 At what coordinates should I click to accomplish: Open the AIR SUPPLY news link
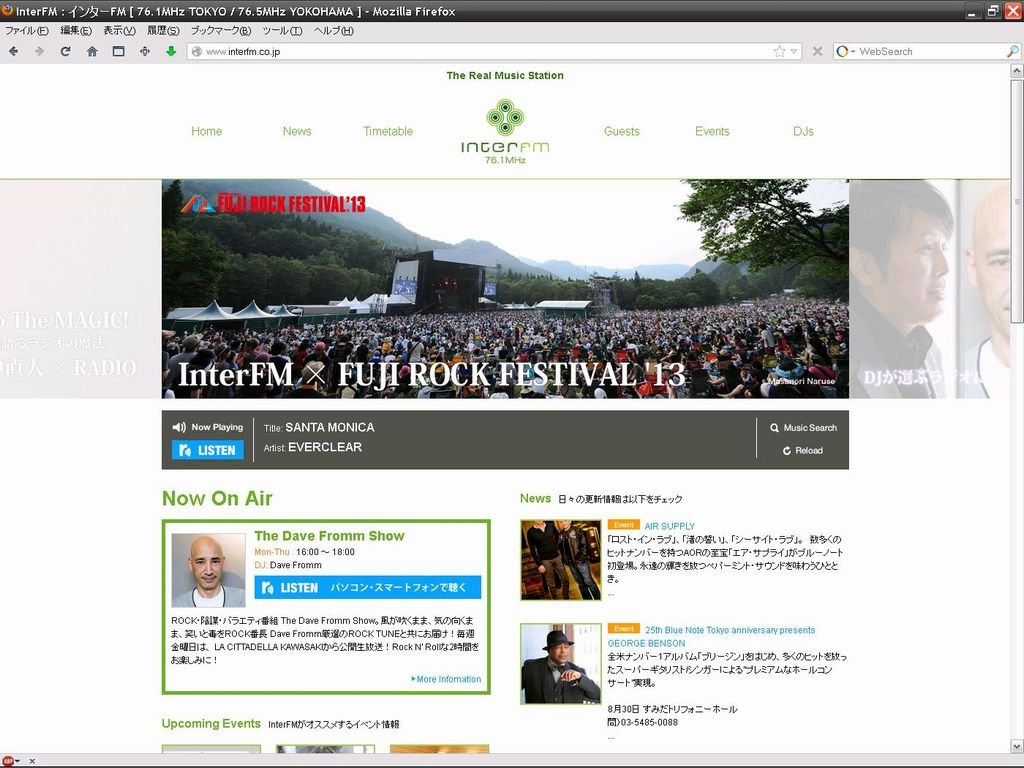point(669,526)
